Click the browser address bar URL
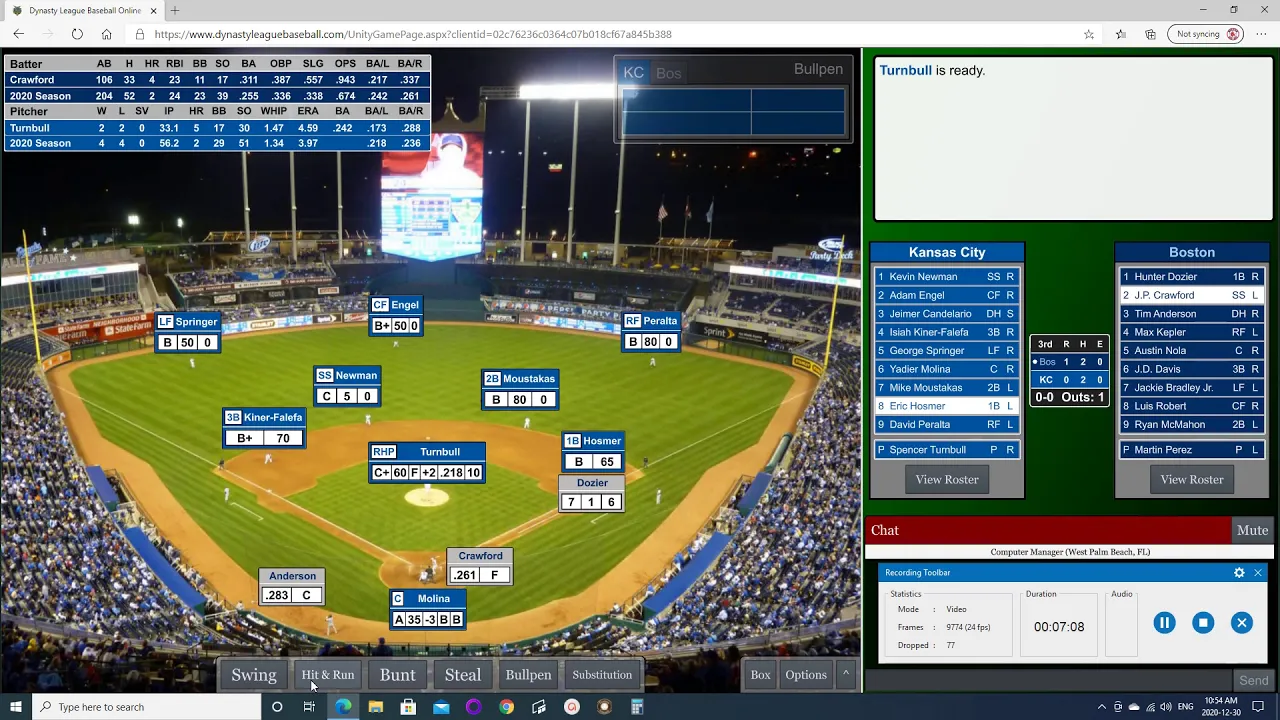 click(x=413, y=34)
